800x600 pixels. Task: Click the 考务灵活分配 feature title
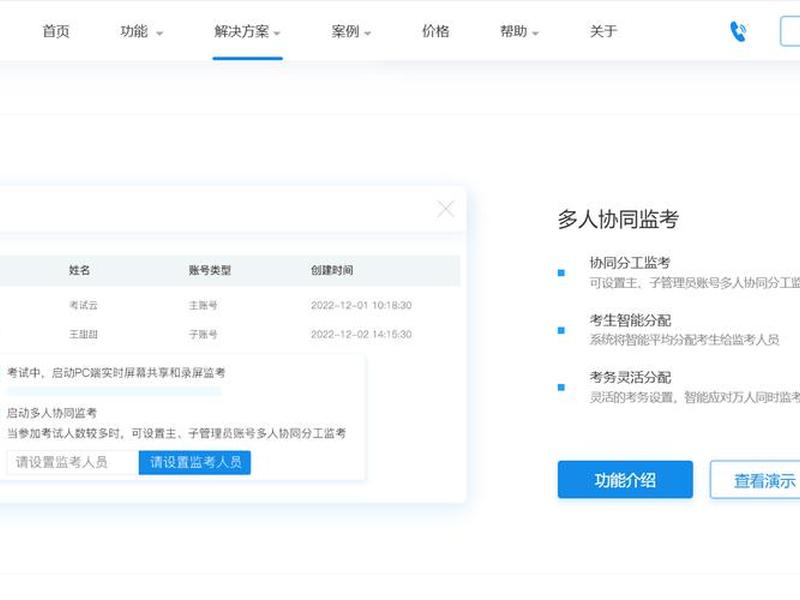click(630, 378)
